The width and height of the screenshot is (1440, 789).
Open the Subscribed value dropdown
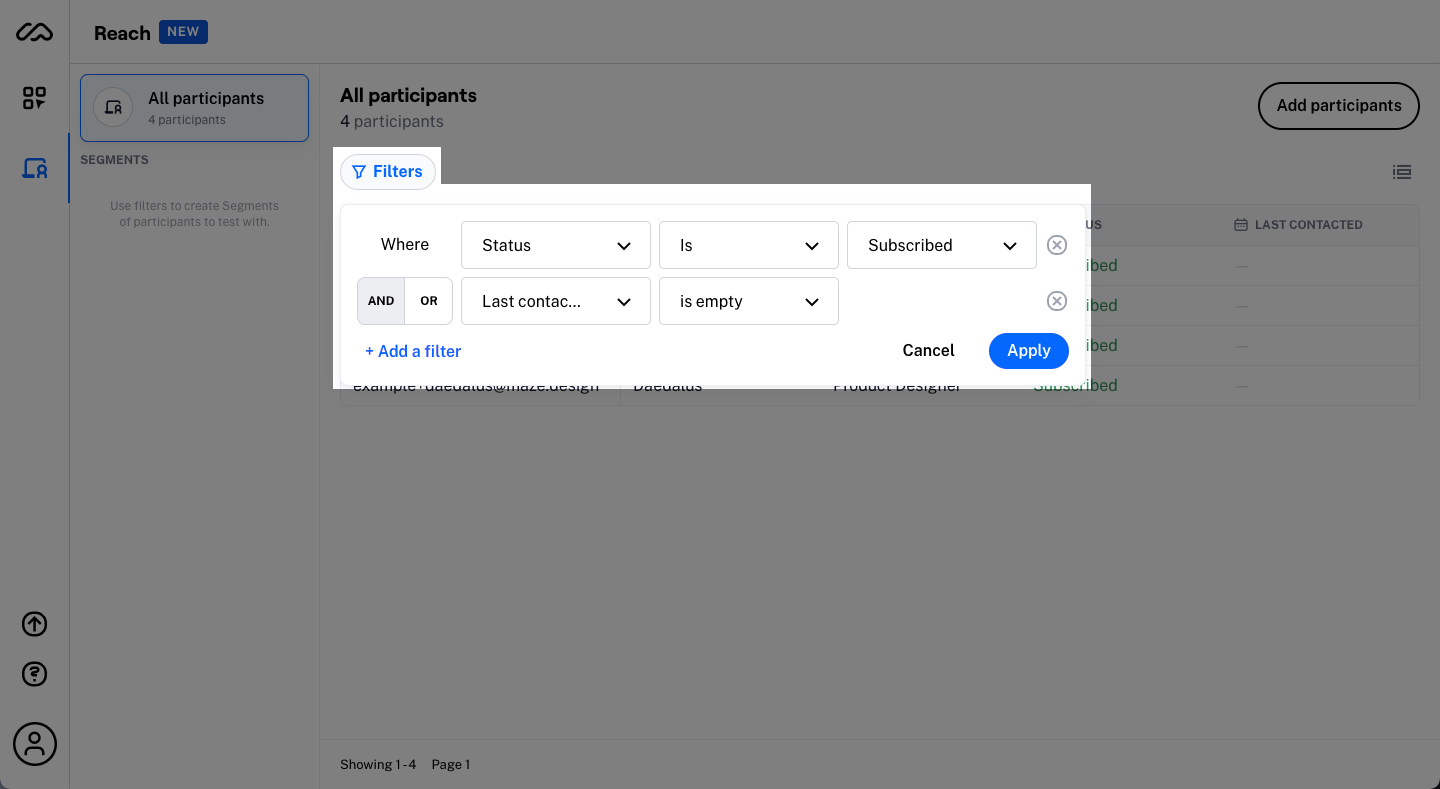(x=941, y=244)
